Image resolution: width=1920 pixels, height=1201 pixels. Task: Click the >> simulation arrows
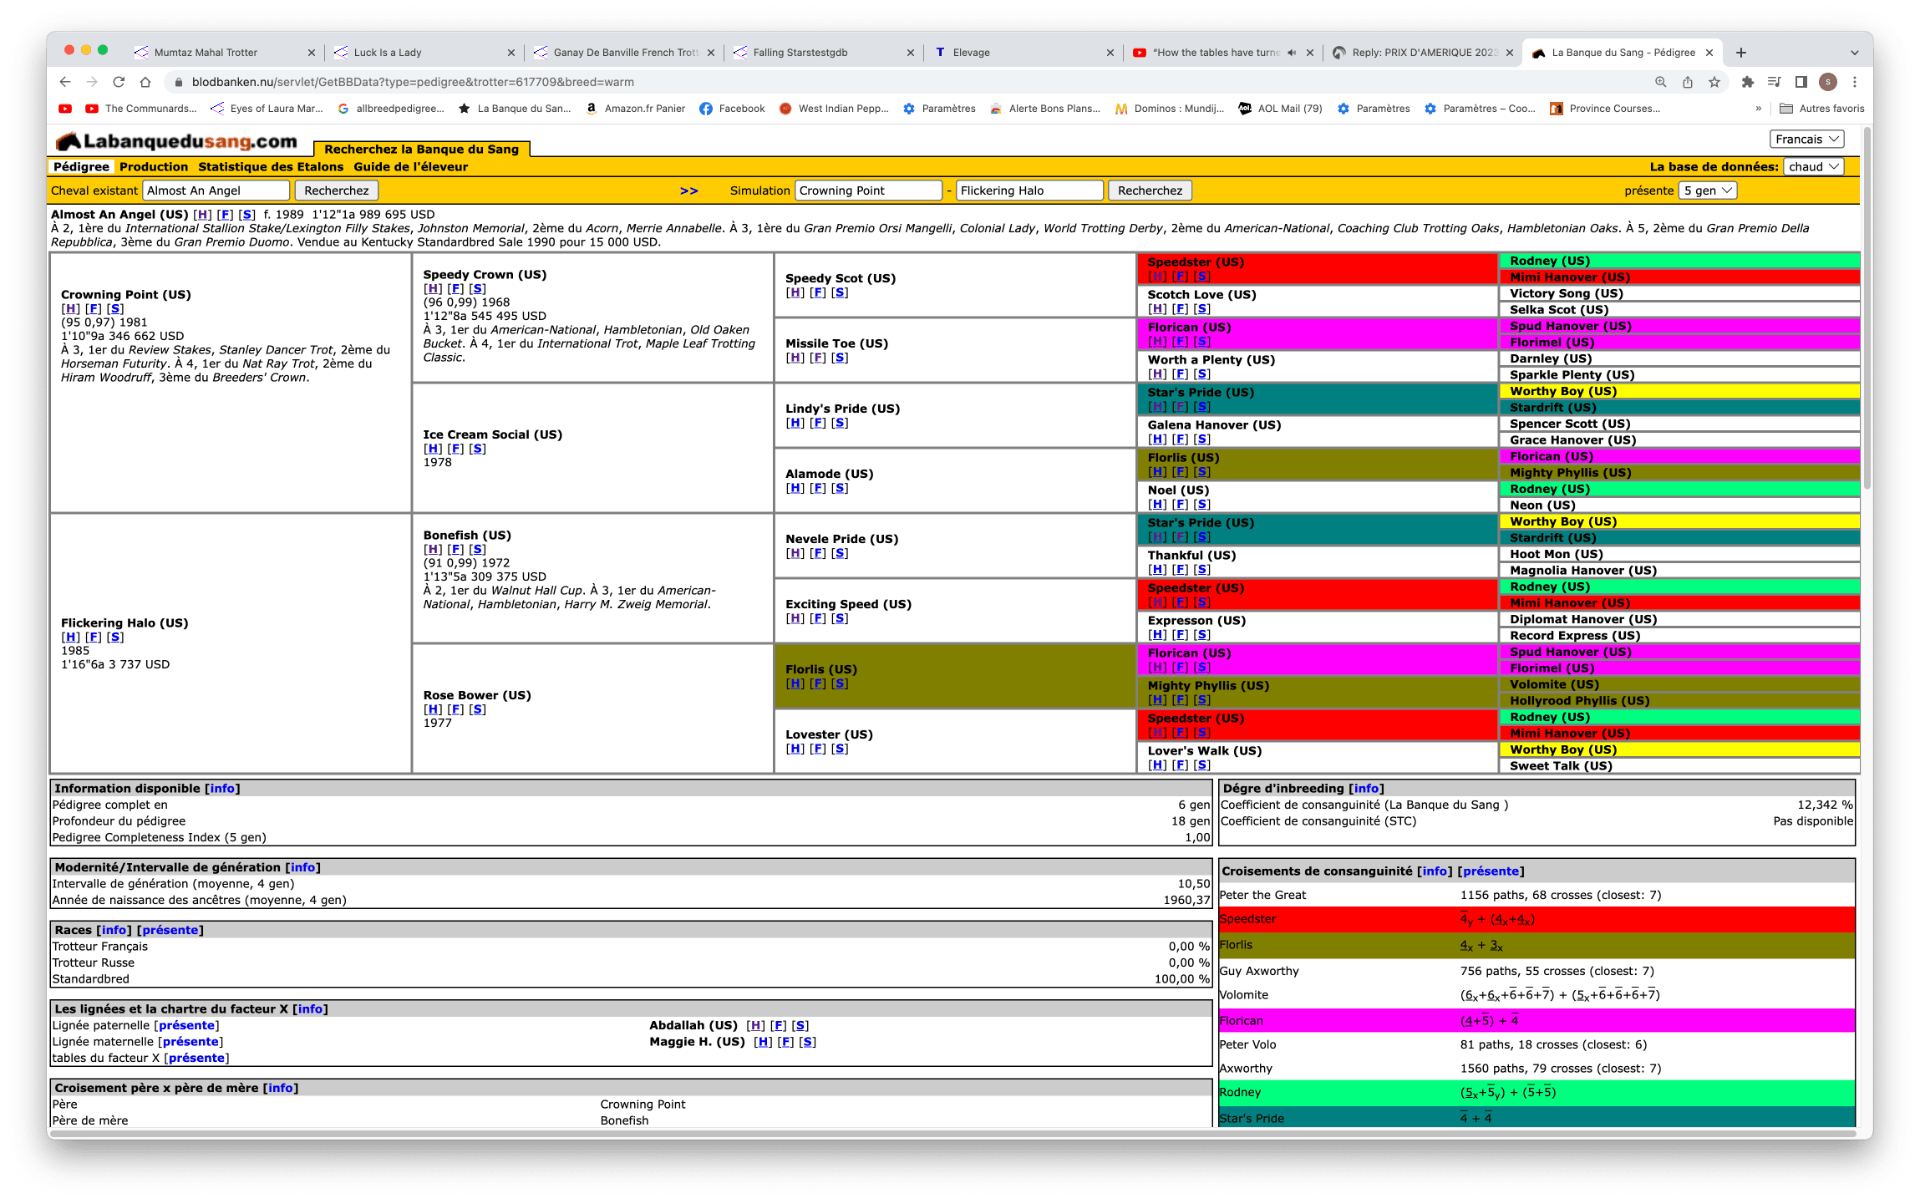(689, 190)
